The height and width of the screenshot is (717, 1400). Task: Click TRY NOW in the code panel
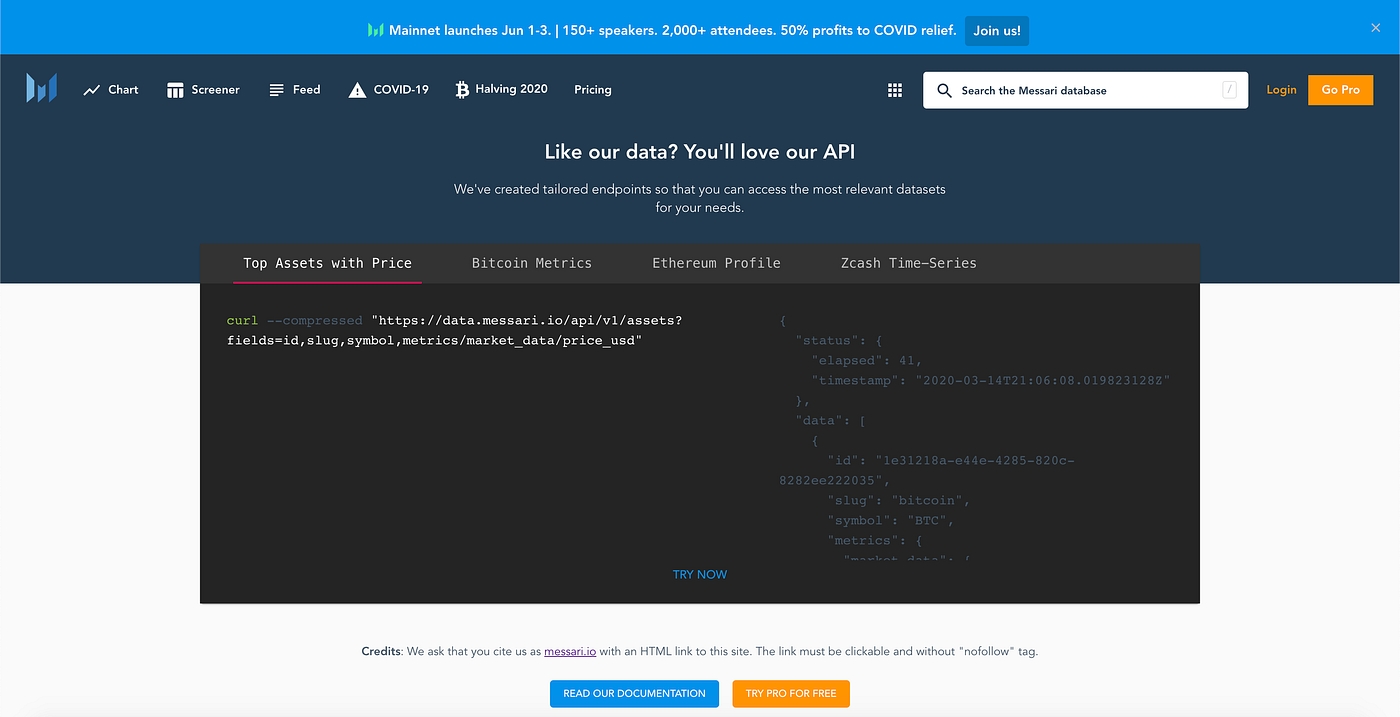click(x=699, y=575)
